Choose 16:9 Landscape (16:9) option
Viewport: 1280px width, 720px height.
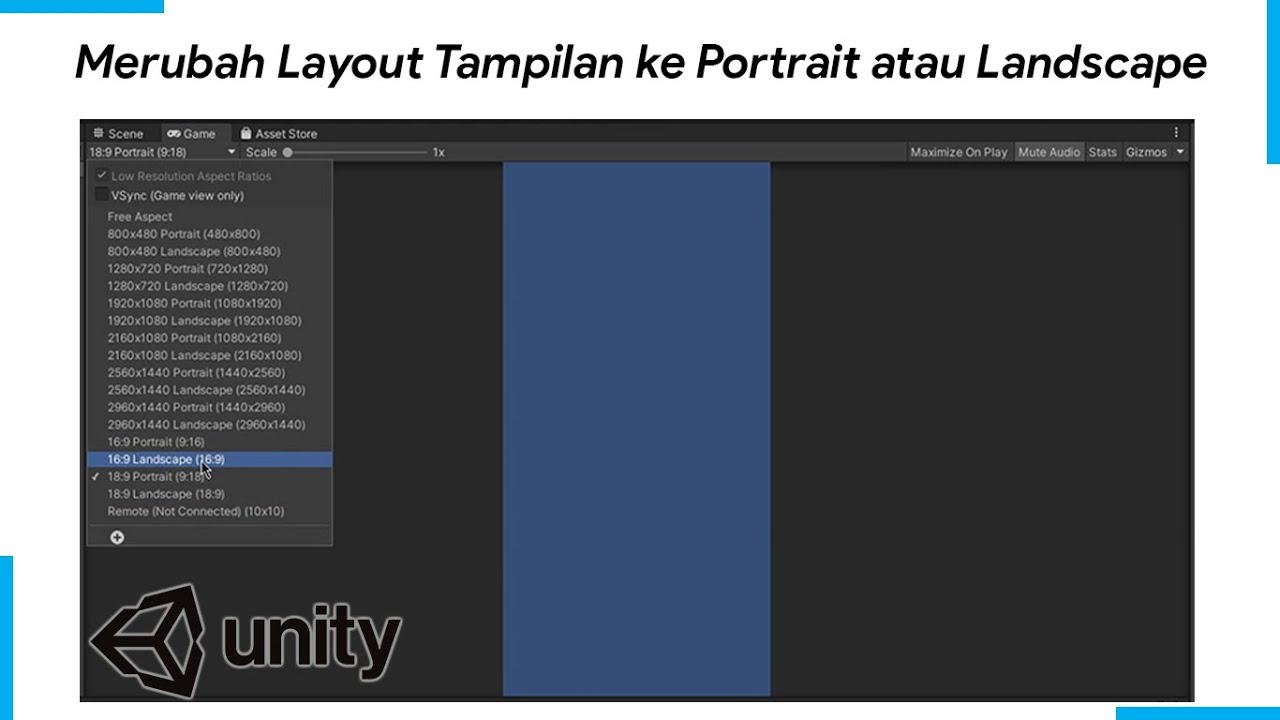click(209, 459)
